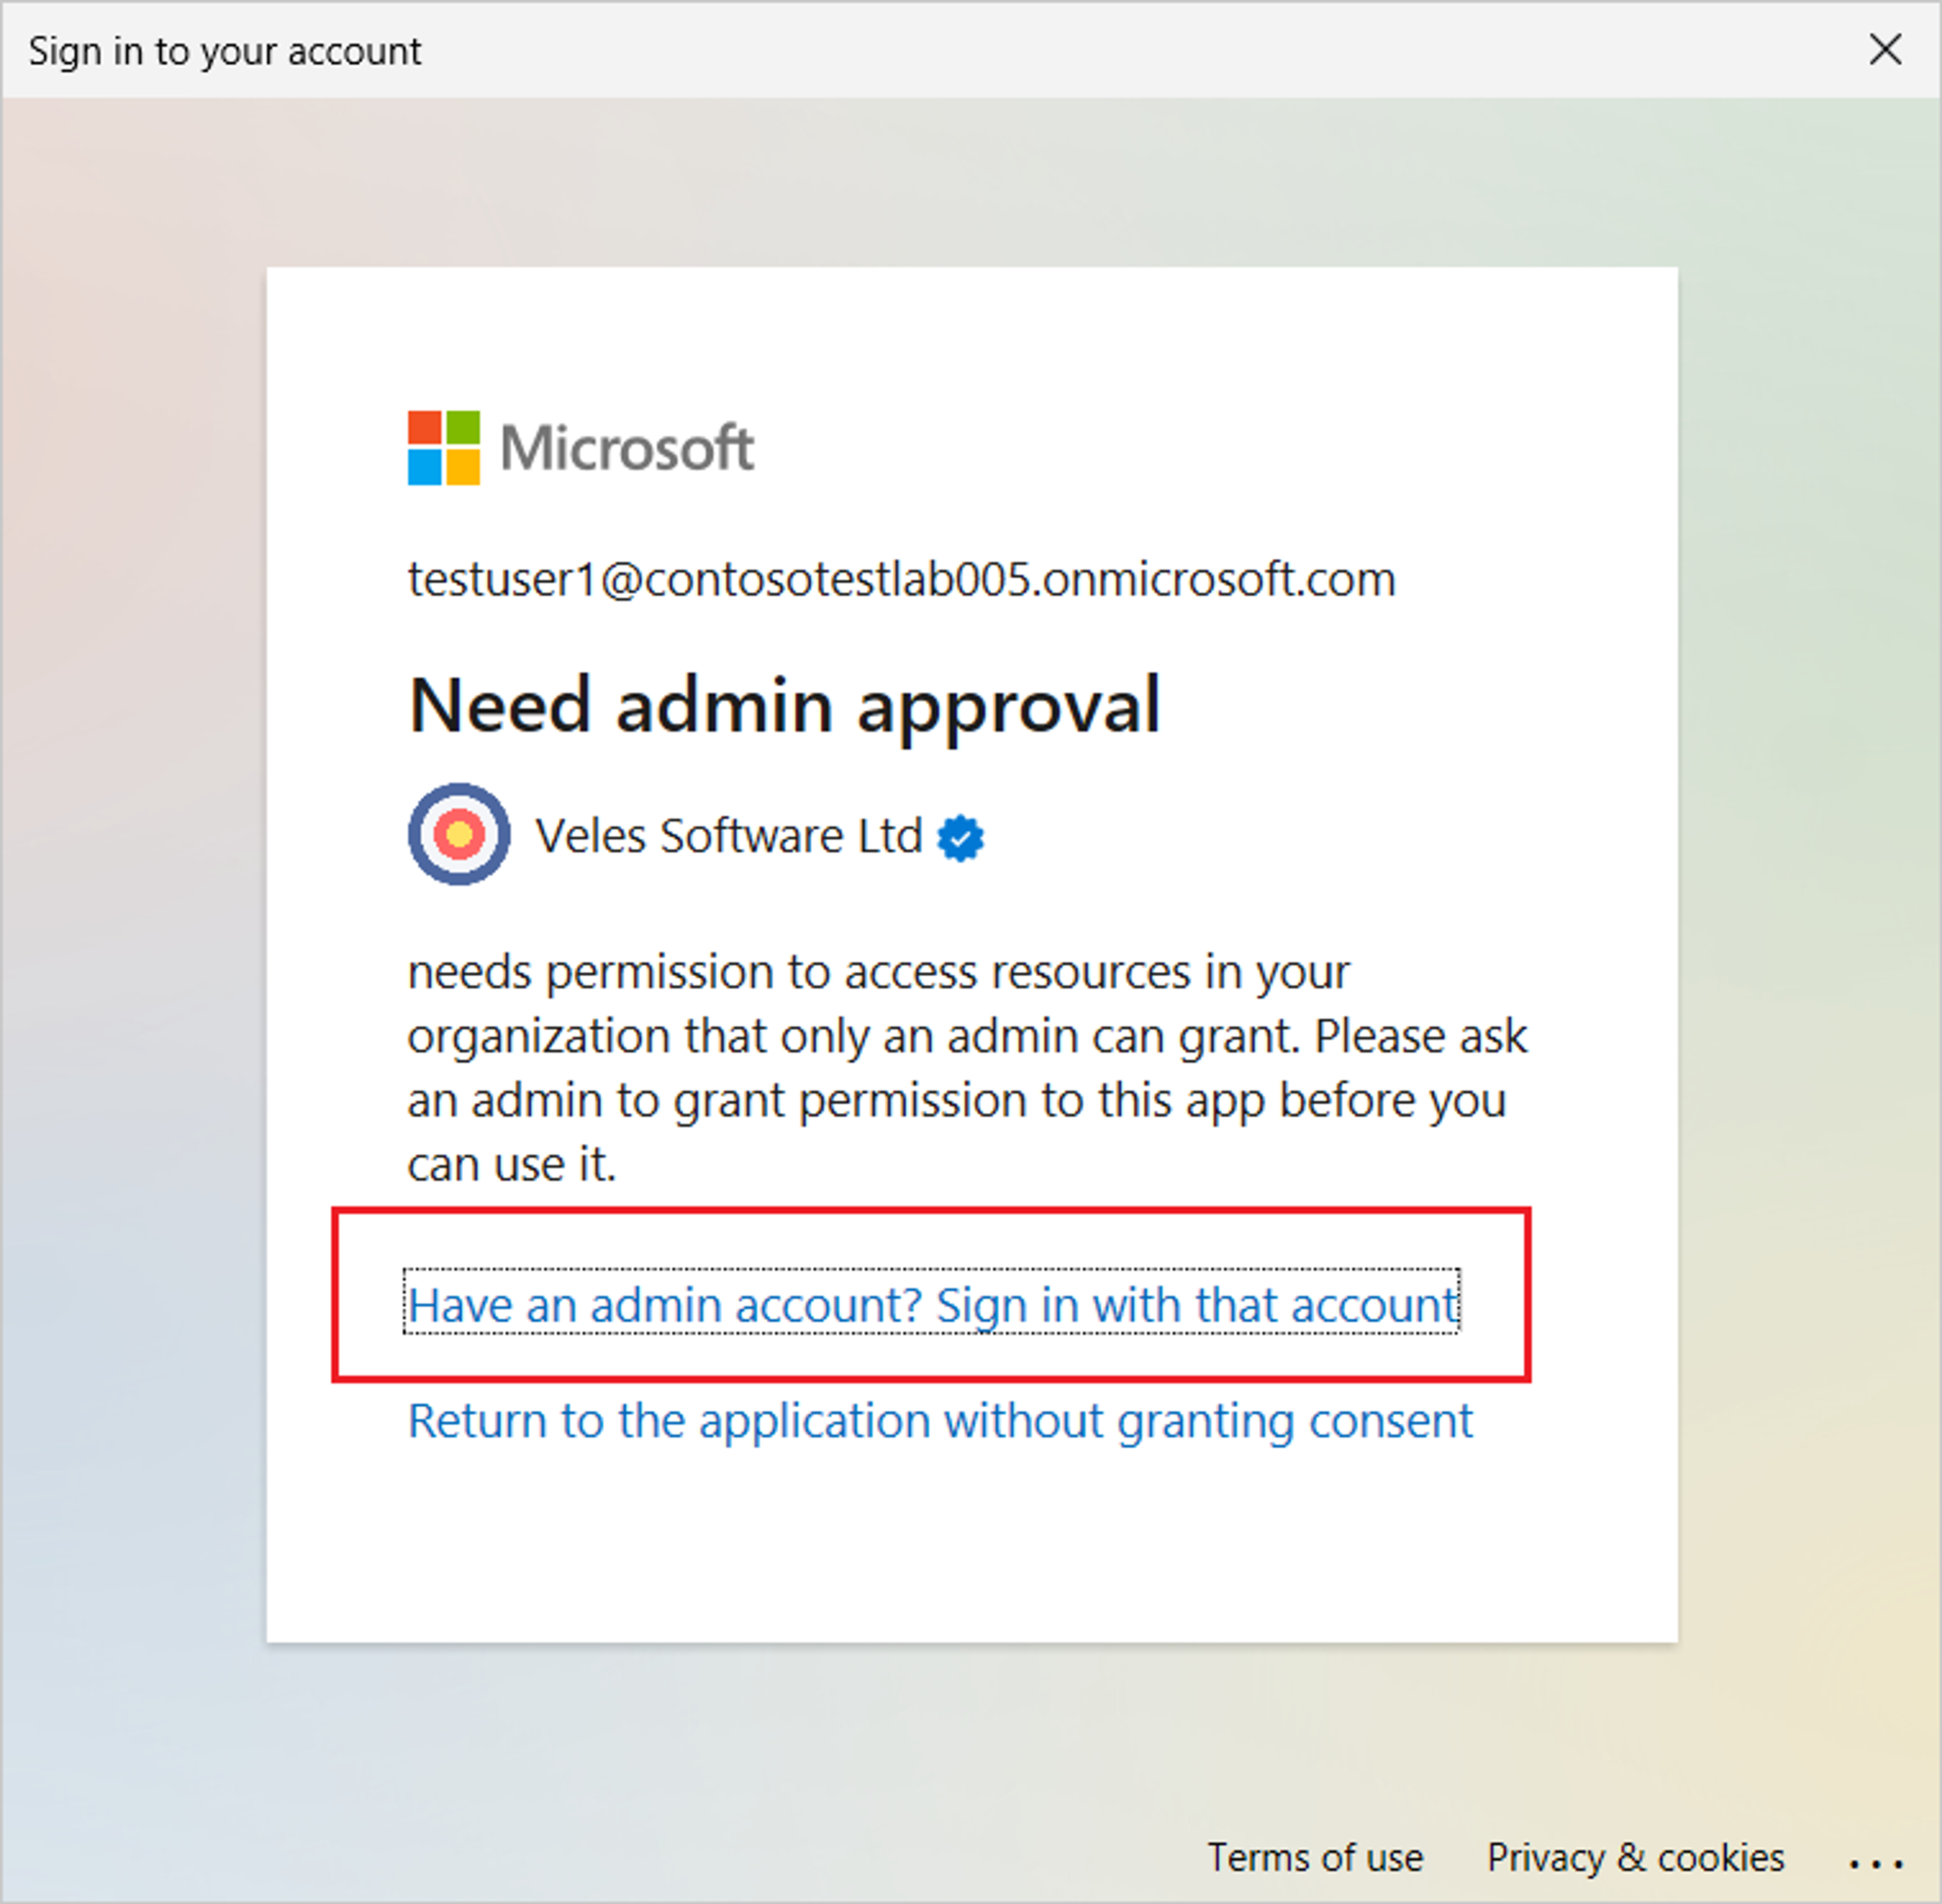Open the Privacy & cookies link
The width and height of the screenshot is (1942, 1904).
click(1636, 1857)
